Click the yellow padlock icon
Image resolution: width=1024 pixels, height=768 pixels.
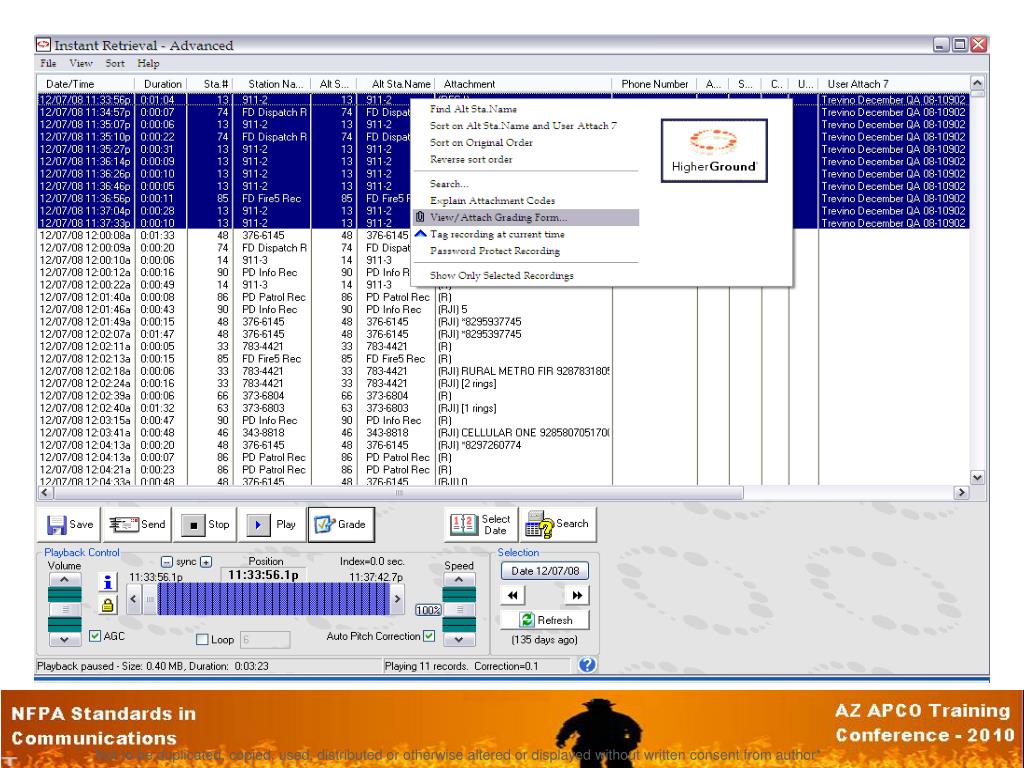point(108,605)
